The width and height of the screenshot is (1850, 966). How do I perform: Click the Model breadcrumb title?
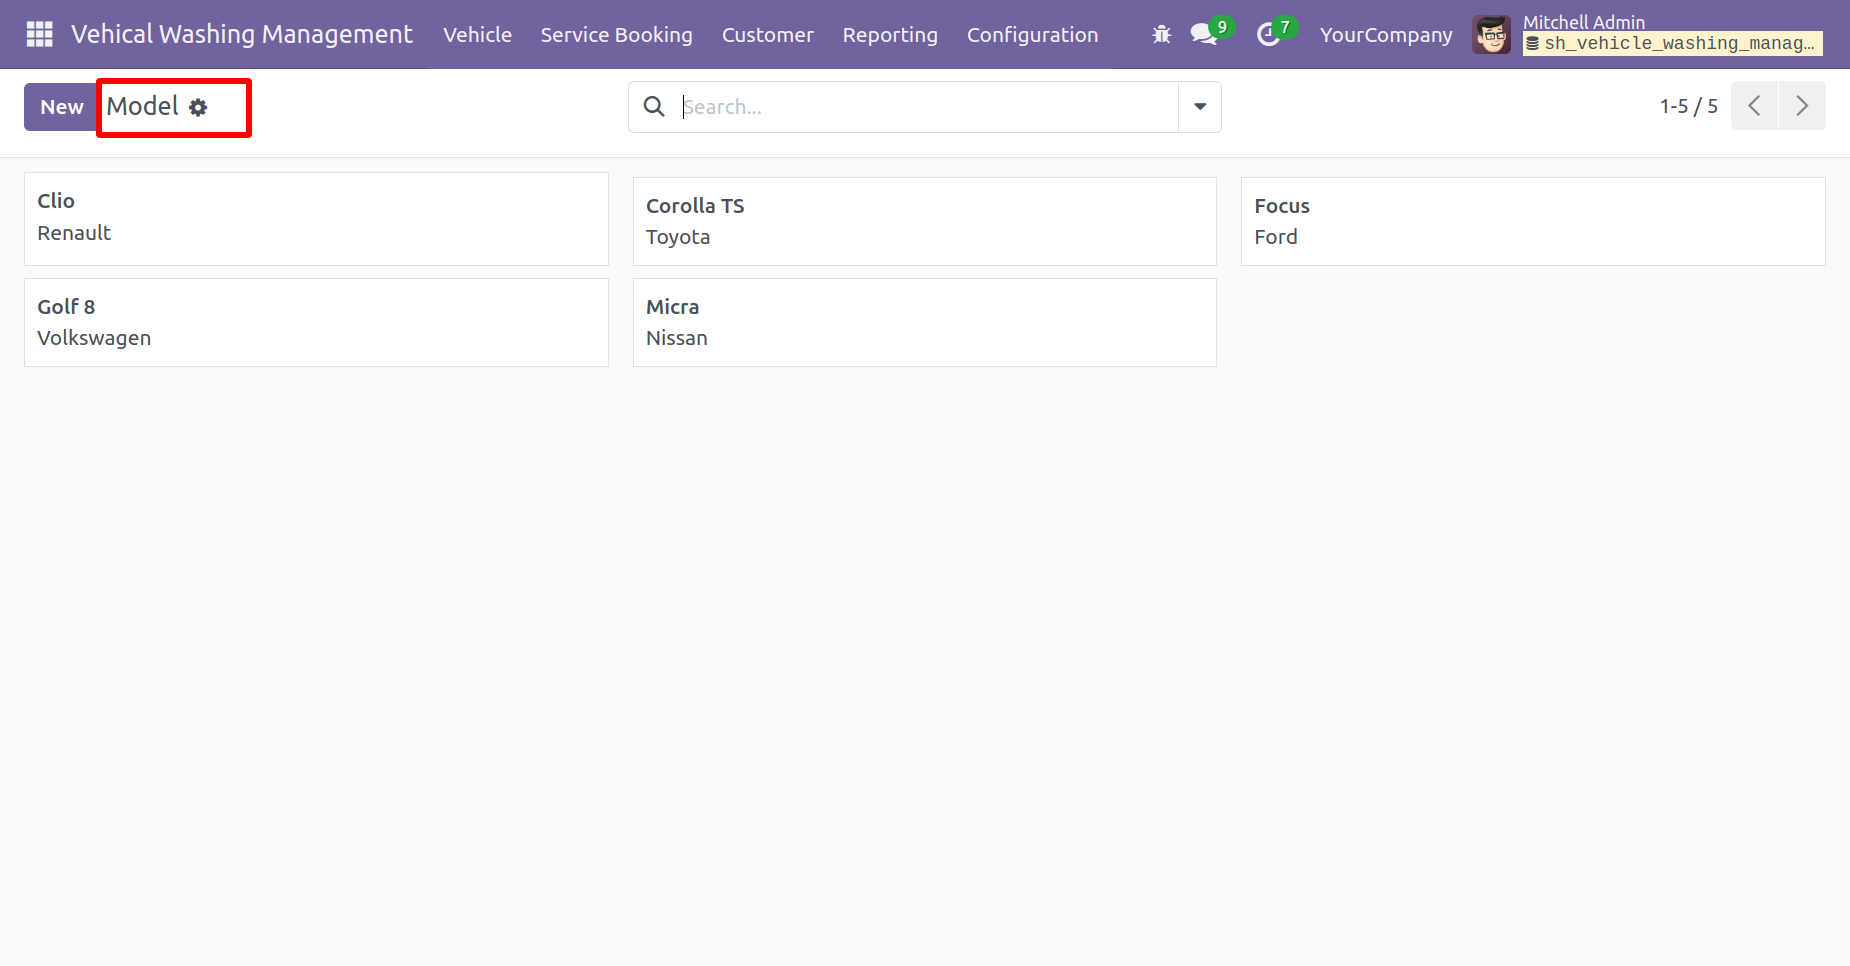coord(143,106)
